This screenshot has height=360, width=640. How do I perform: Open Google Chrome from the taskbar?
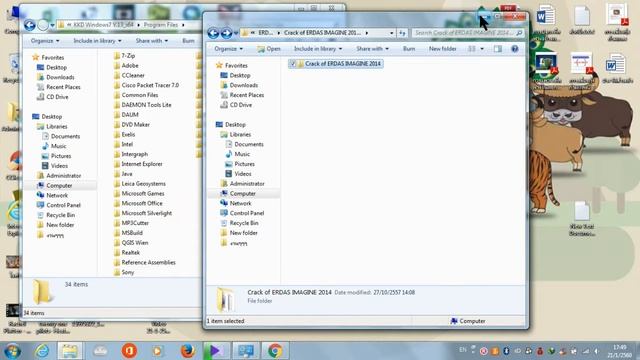[x=275, y=351]
